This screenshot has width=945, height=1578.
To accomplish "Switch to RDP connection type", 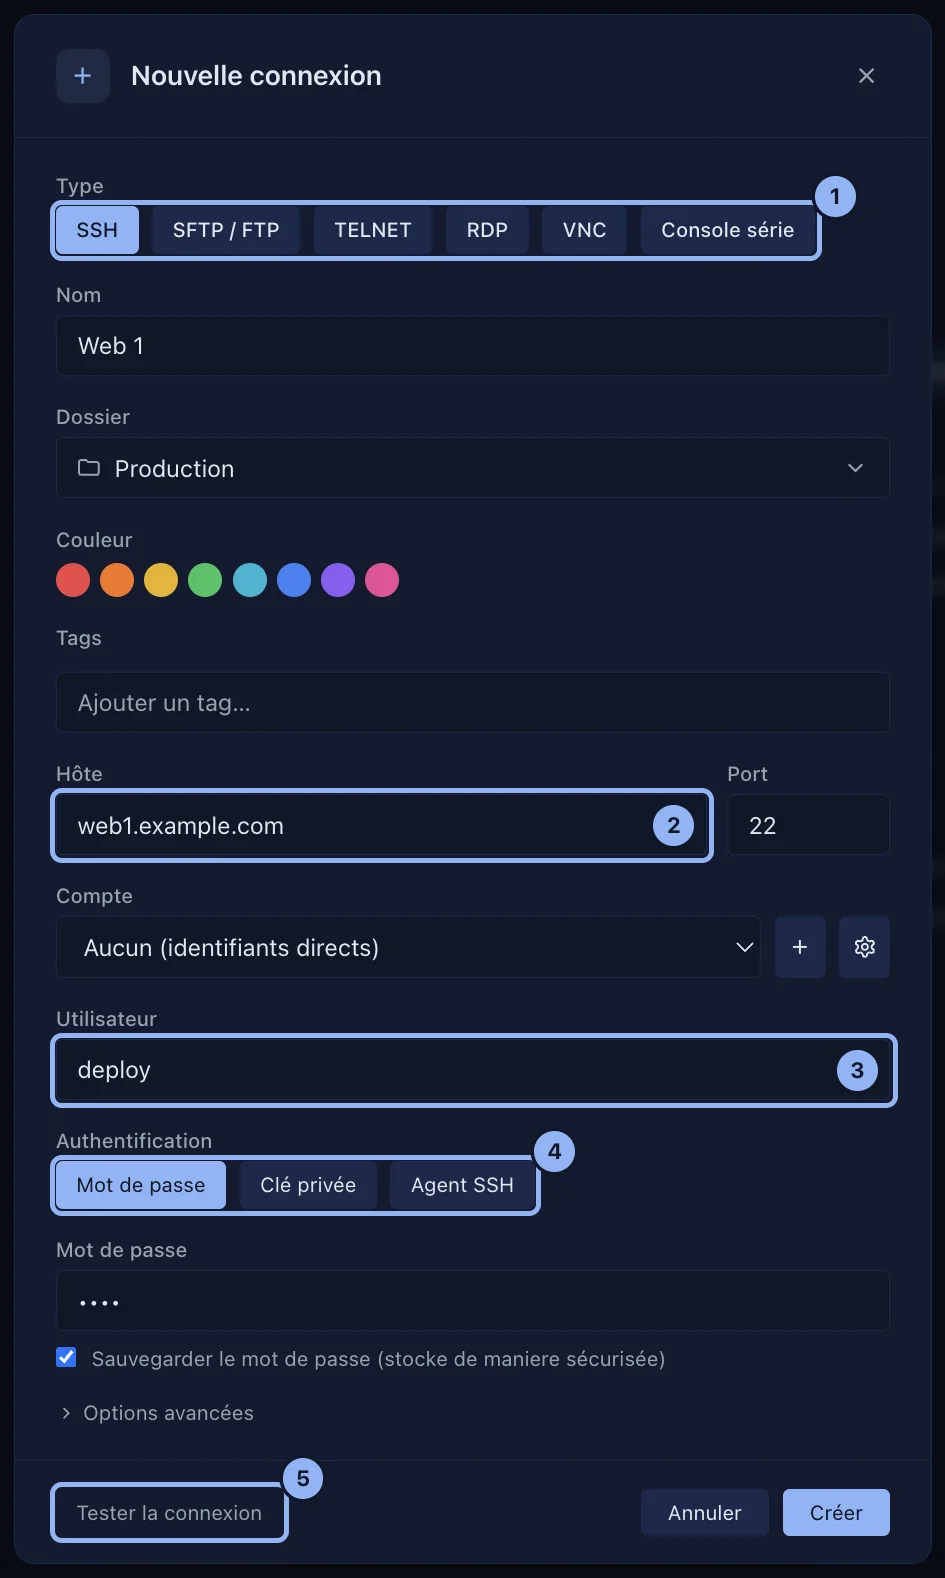I will coord(487,230).
